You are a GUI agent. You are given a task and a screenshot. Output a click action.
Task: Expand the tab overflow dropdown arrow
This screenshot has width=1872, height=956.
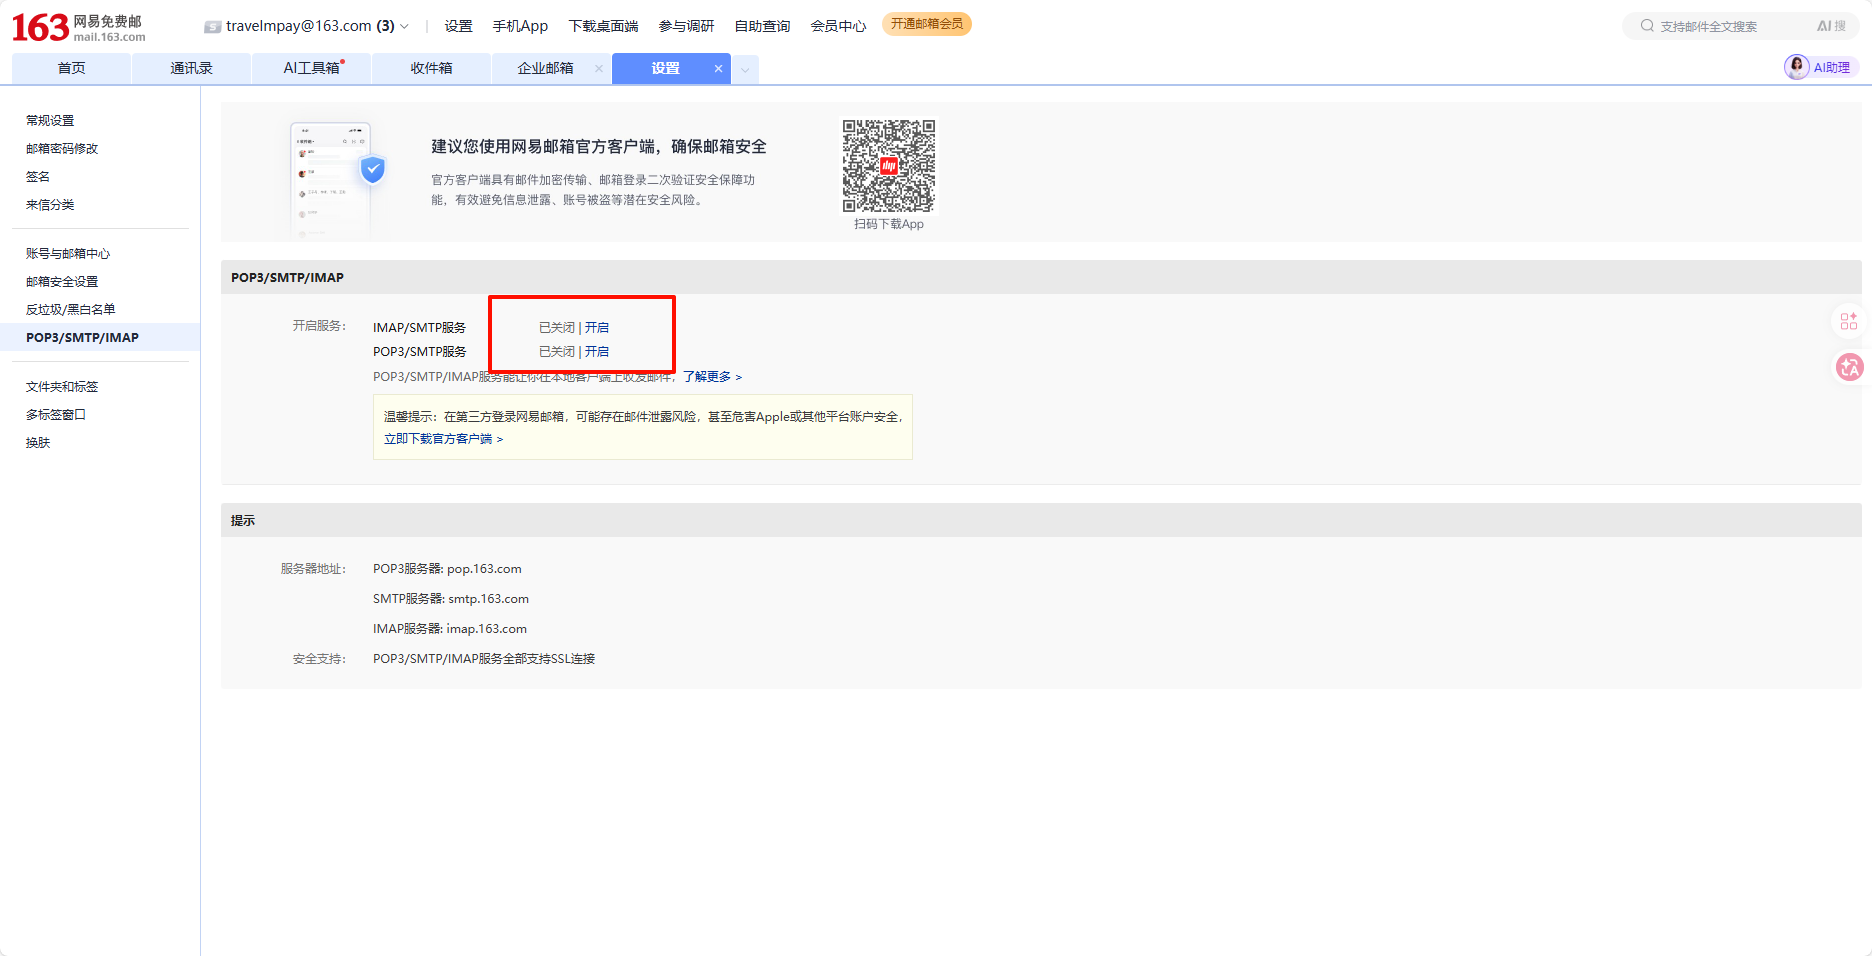pos(745,69)
